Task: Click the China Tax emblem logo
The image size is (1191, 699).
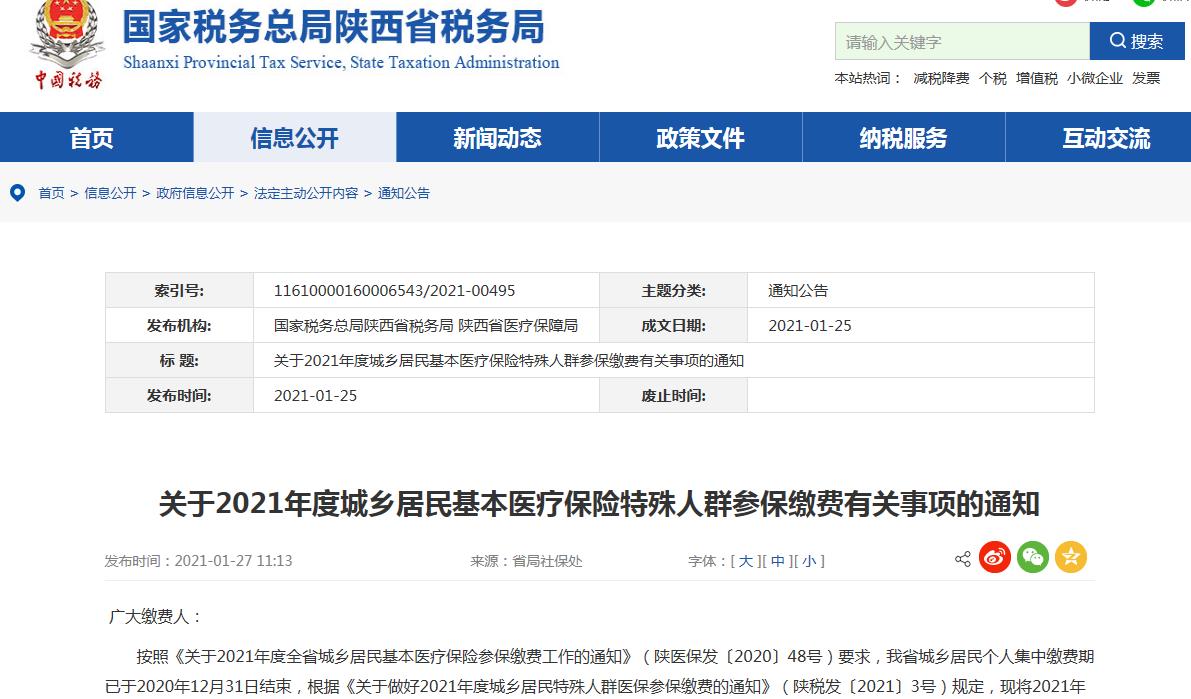Action: [x=67, y=45]
